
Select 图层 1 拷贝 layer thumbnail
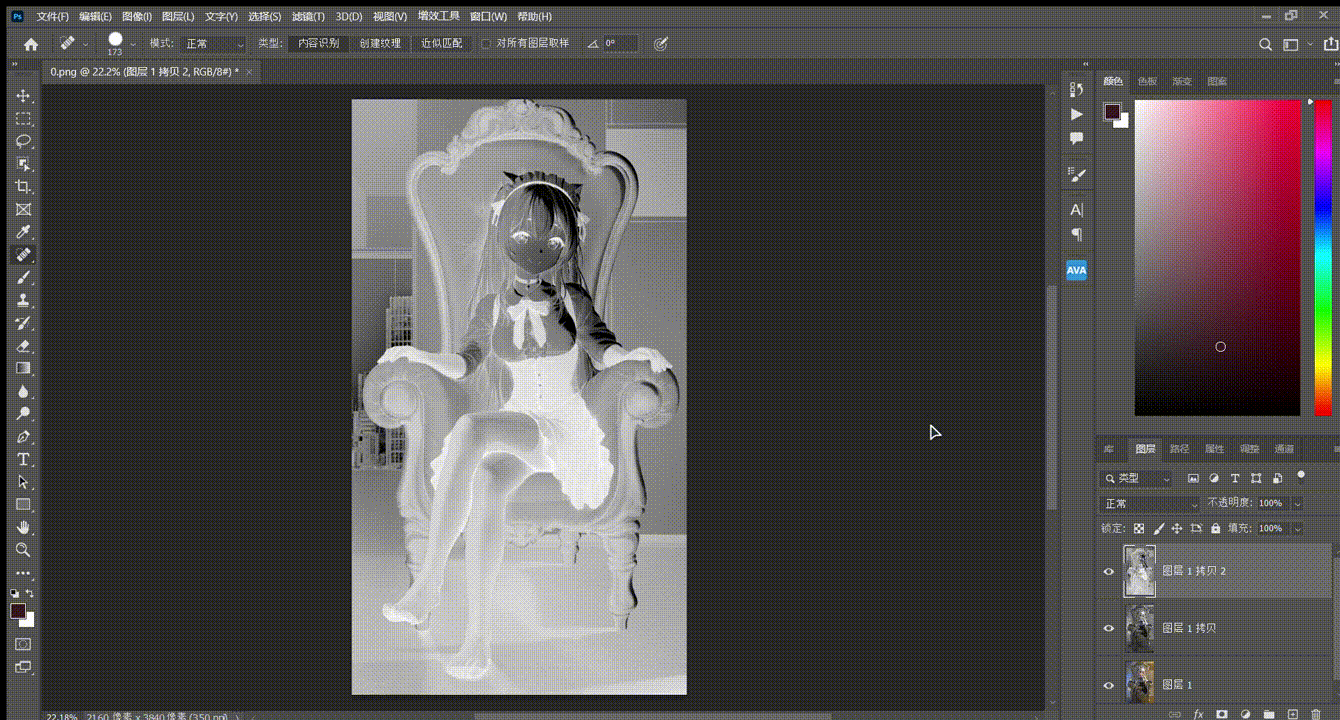click(x=1139, y=627)
